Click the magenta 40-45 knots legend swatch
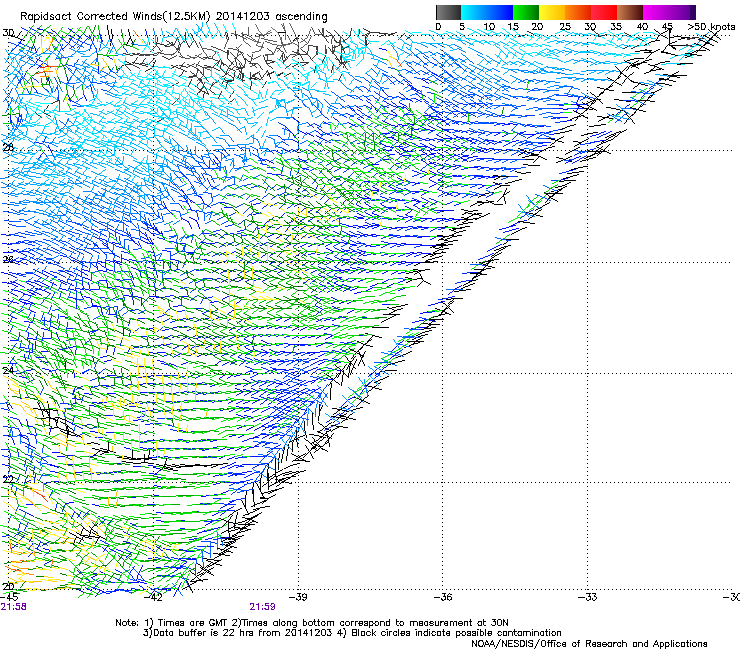Screen dimensions: 740x650 pos(656,12)
